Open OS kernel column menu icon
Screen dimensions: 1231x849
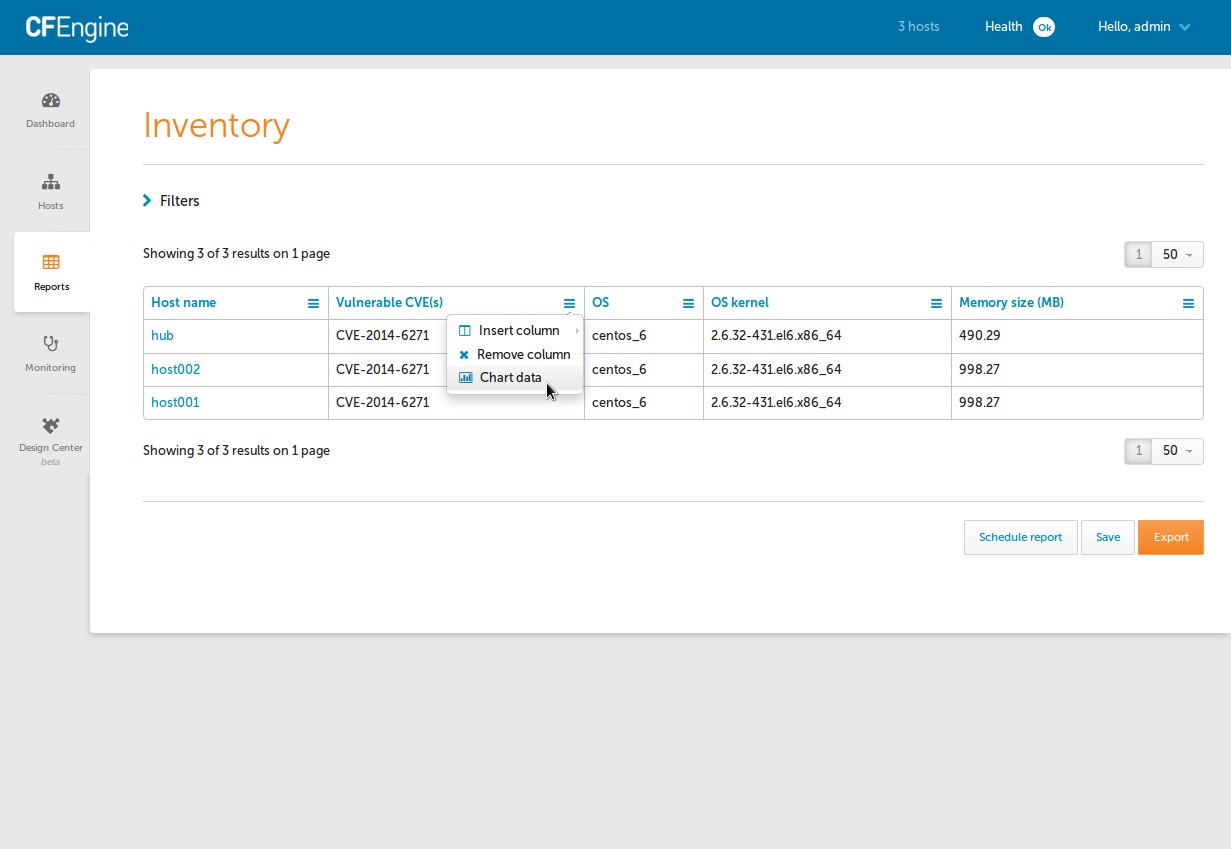coord(936,304)
